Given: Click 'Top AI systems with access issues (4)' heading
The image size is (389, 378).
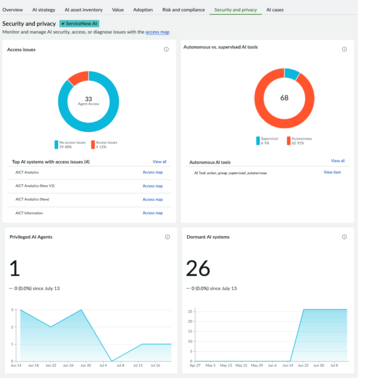Looking at the screenshot, I should 51,162.
